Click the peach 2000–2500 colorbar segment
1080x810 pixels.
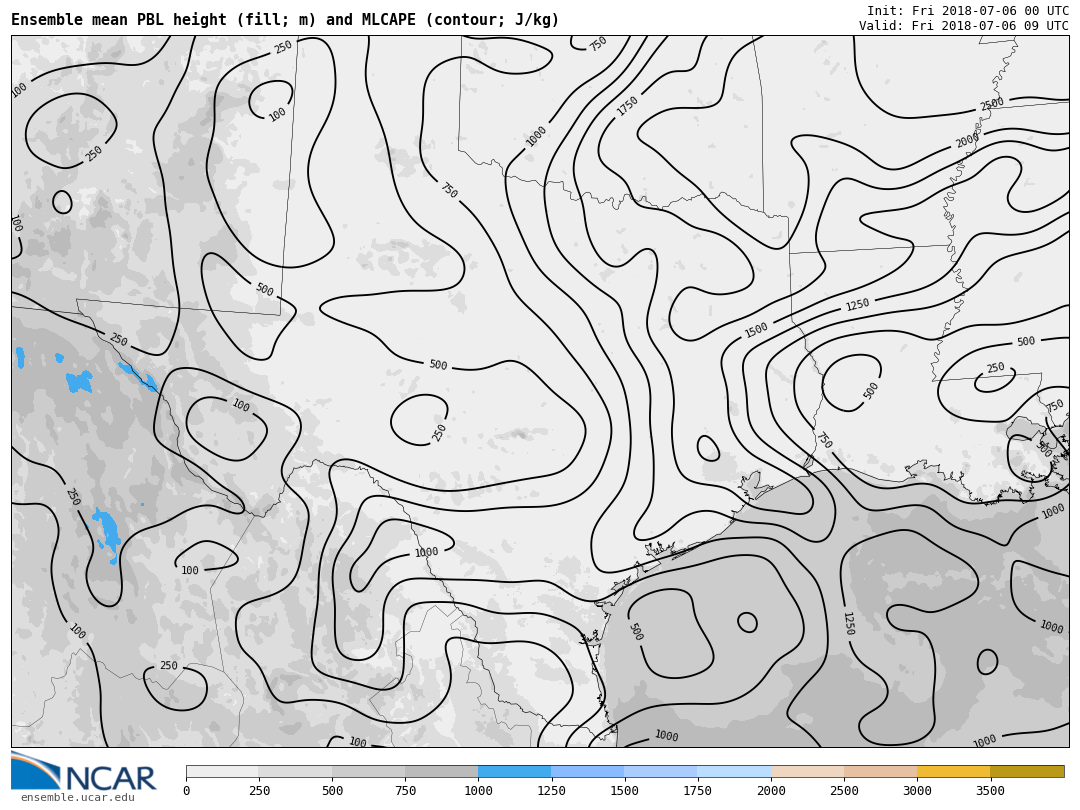click(807, 772)
